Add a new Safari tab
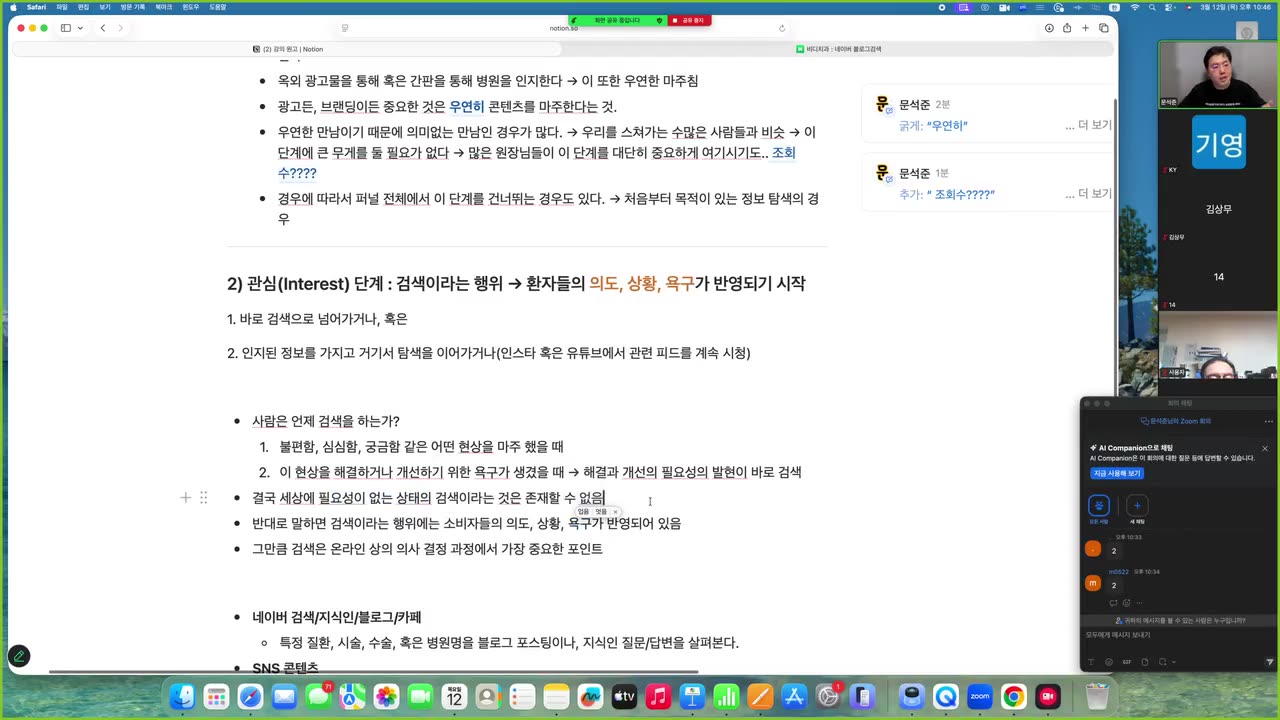 (x=1085, y=28)
